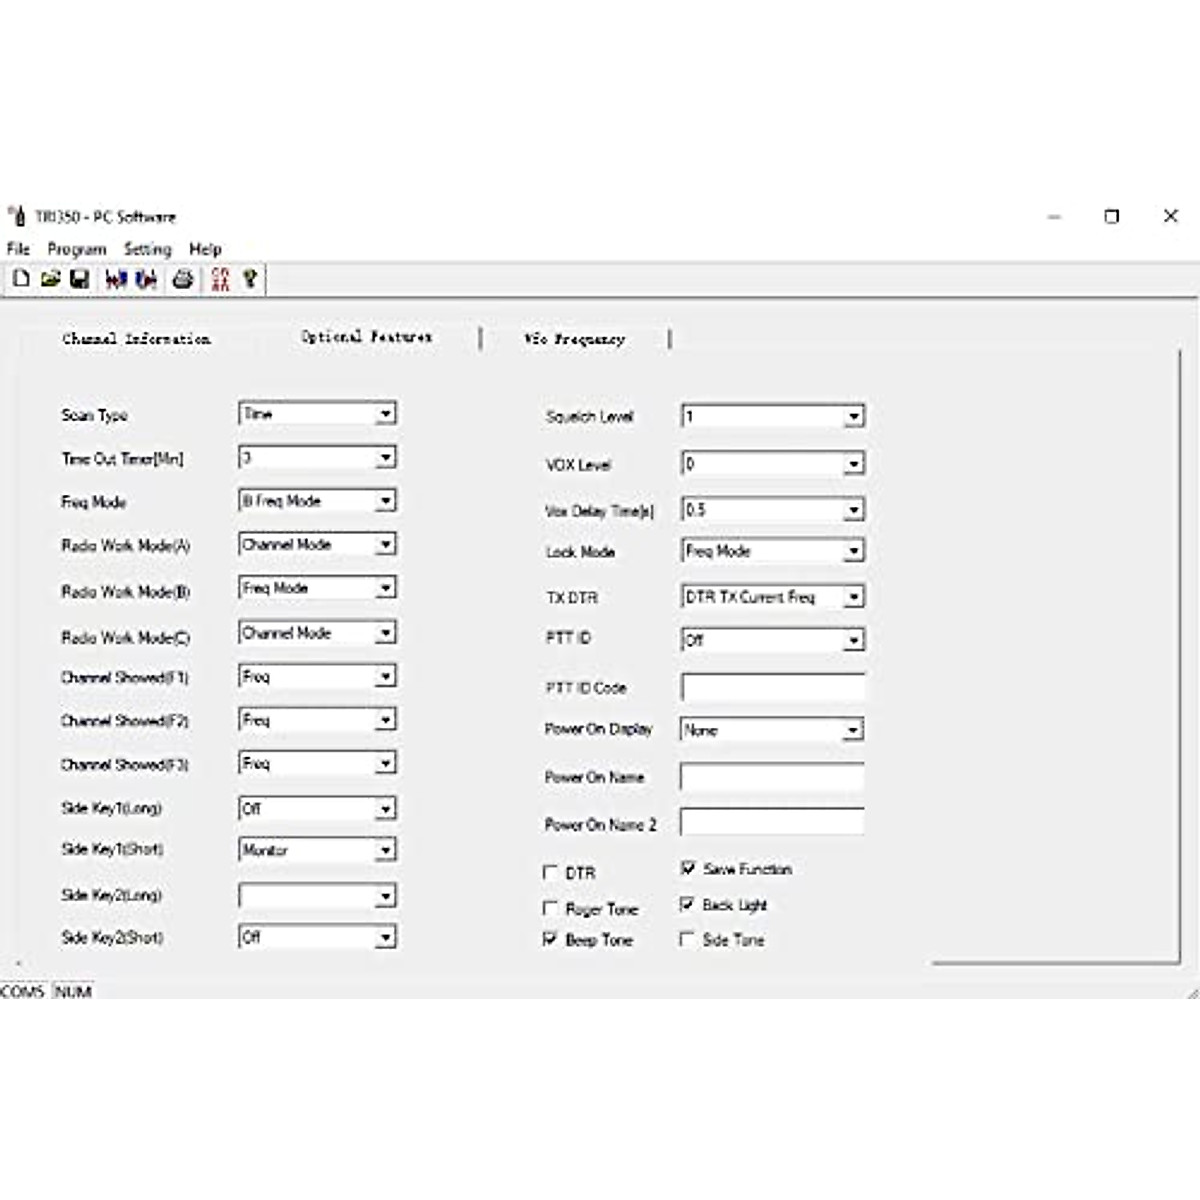Screen dimensions: 1200x1200
Task: Open the Program menu
Action: pos(76,249)
